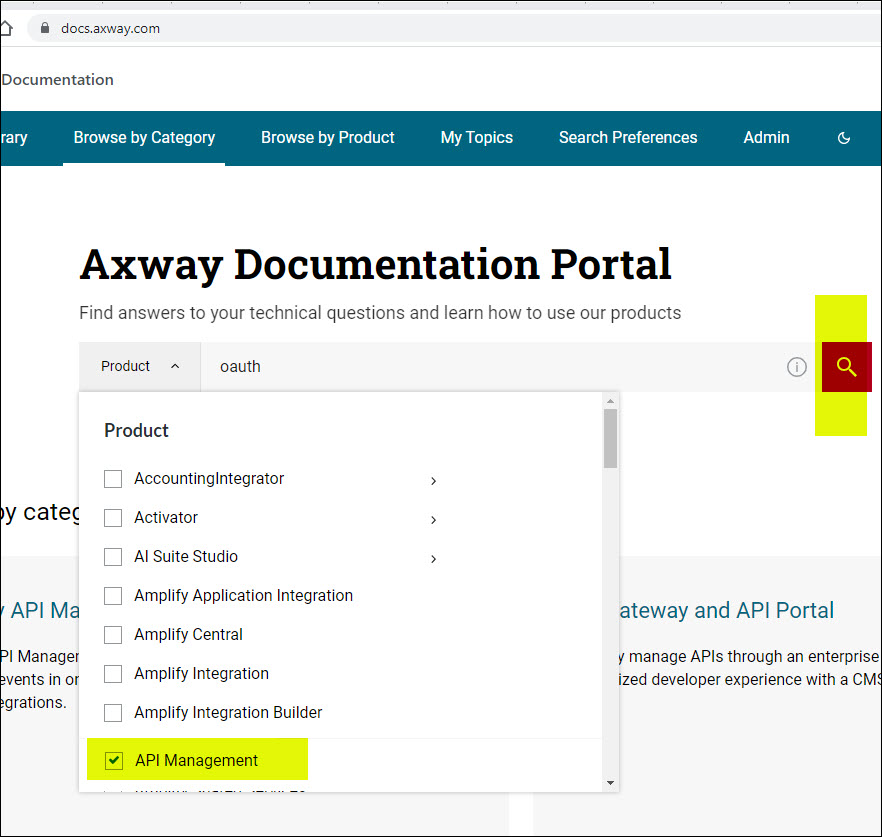Go to the Admin menu item

[x=766, y=138]
